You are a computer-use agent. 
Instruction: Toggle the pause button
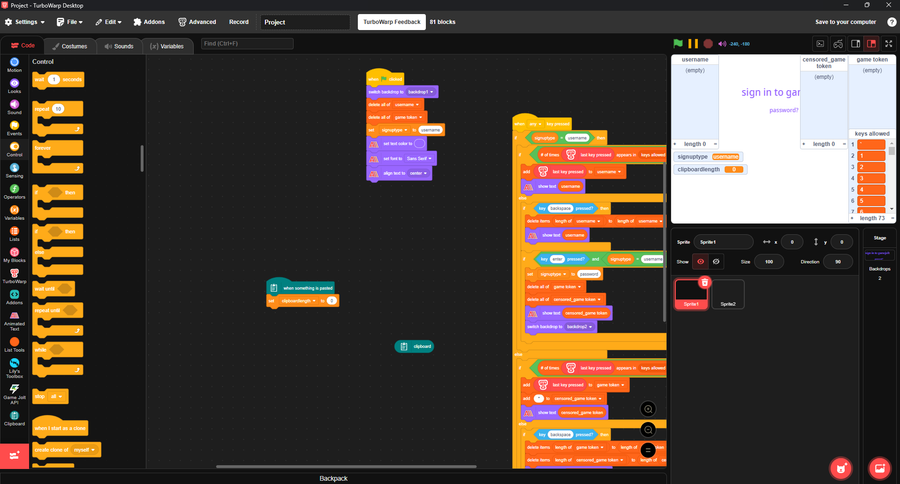click(x=693, y=44)
